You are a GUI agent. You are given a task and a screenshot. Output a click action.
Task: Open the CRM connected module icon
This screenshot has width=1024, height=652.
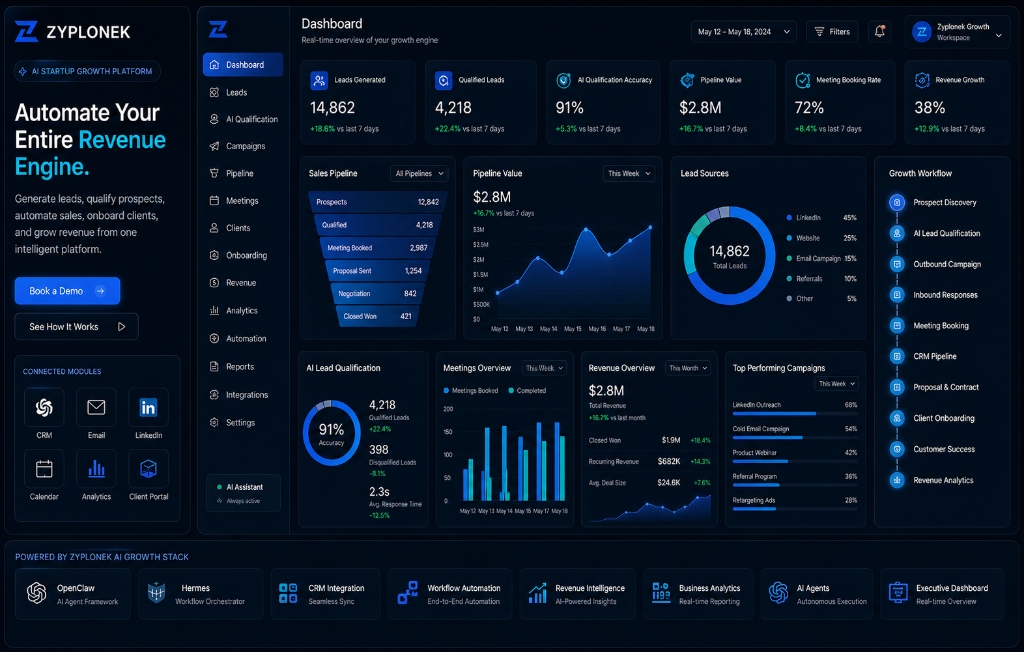(x=44, y=407)
